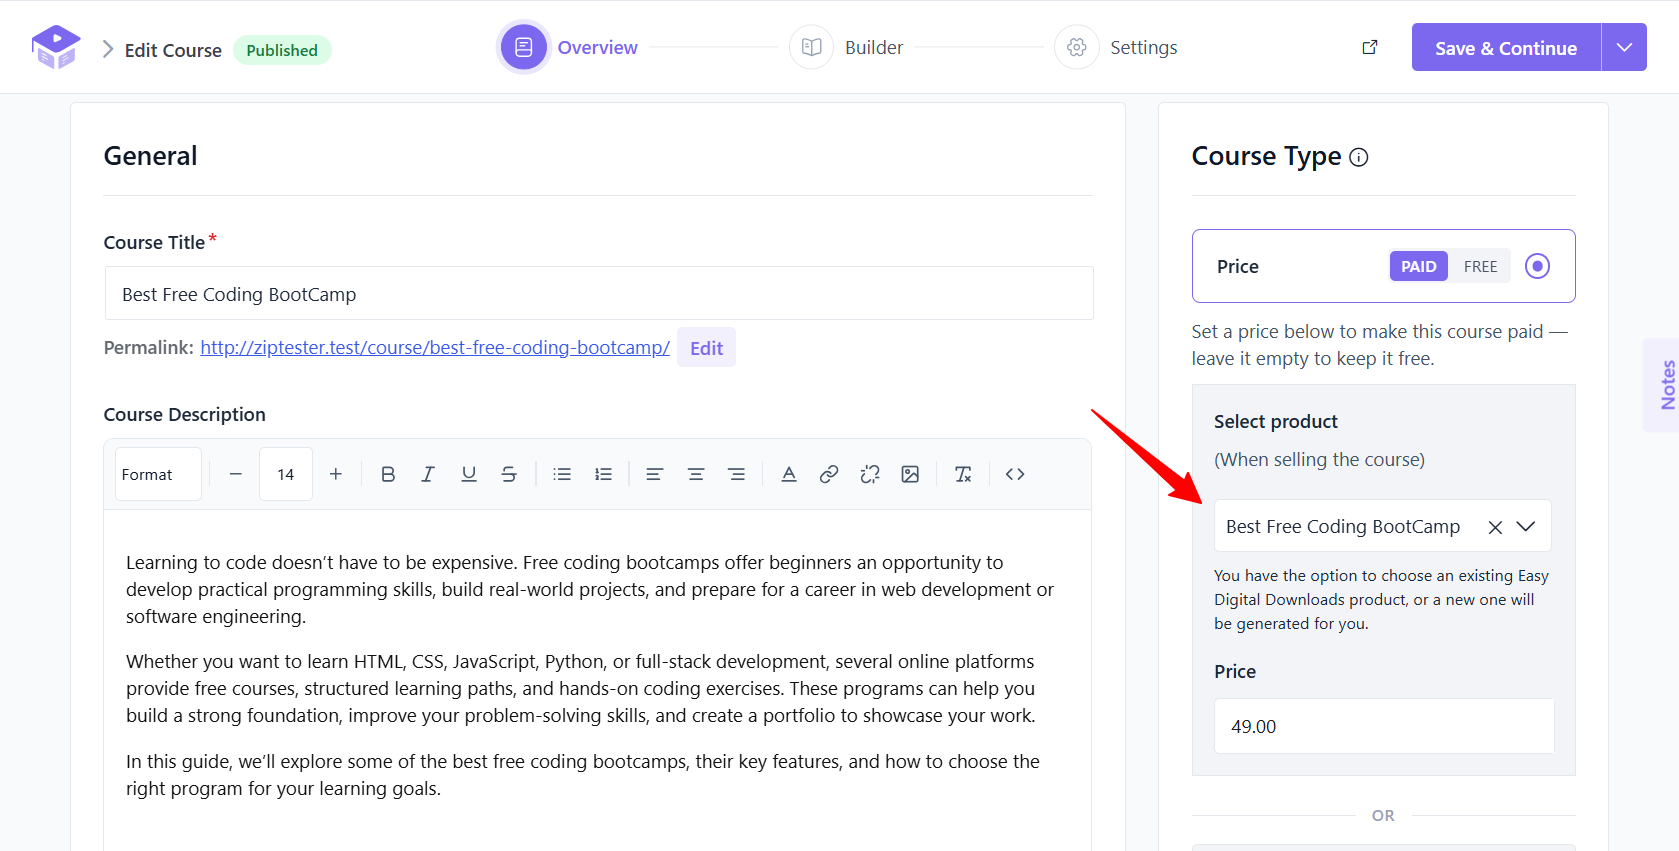The image size is (1679, 851).
Task: Select the Price radio button
Action: (x=1537, y=266)
